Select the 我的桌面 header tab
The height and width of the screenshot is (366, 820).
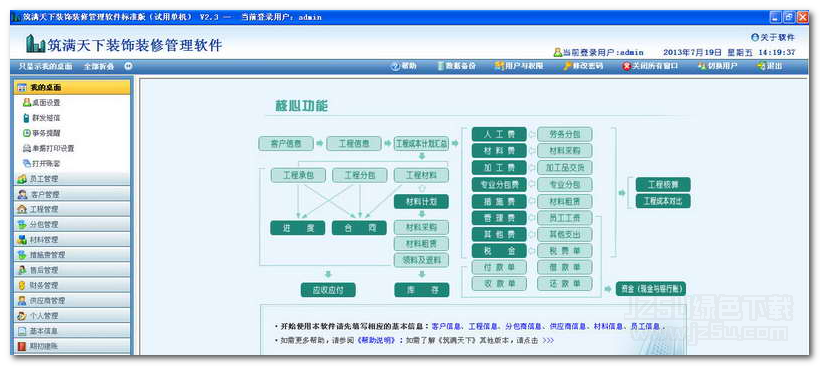[x=72, y=87]
